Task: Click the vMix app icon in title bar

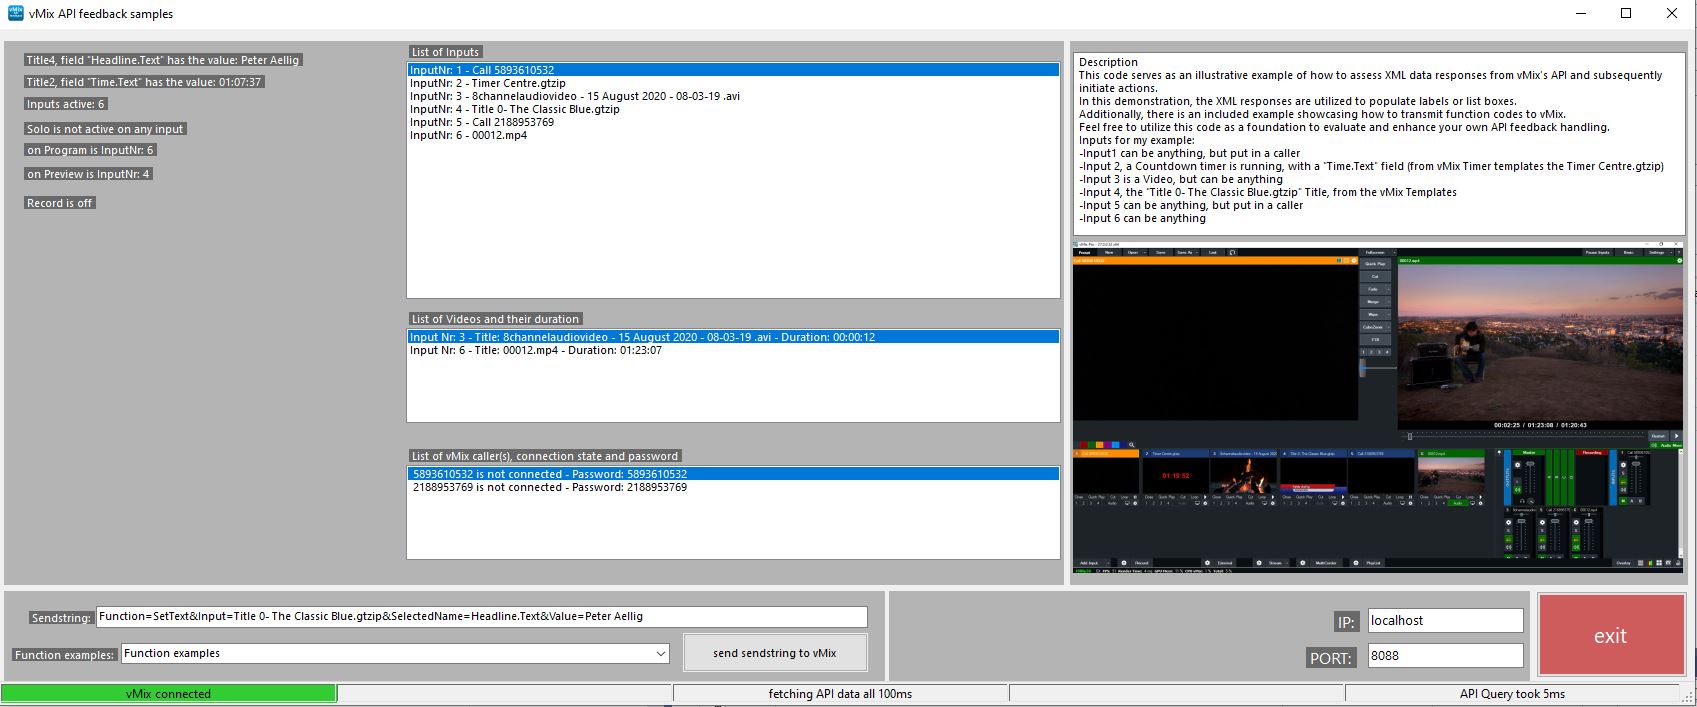Action: coord(15,13)
